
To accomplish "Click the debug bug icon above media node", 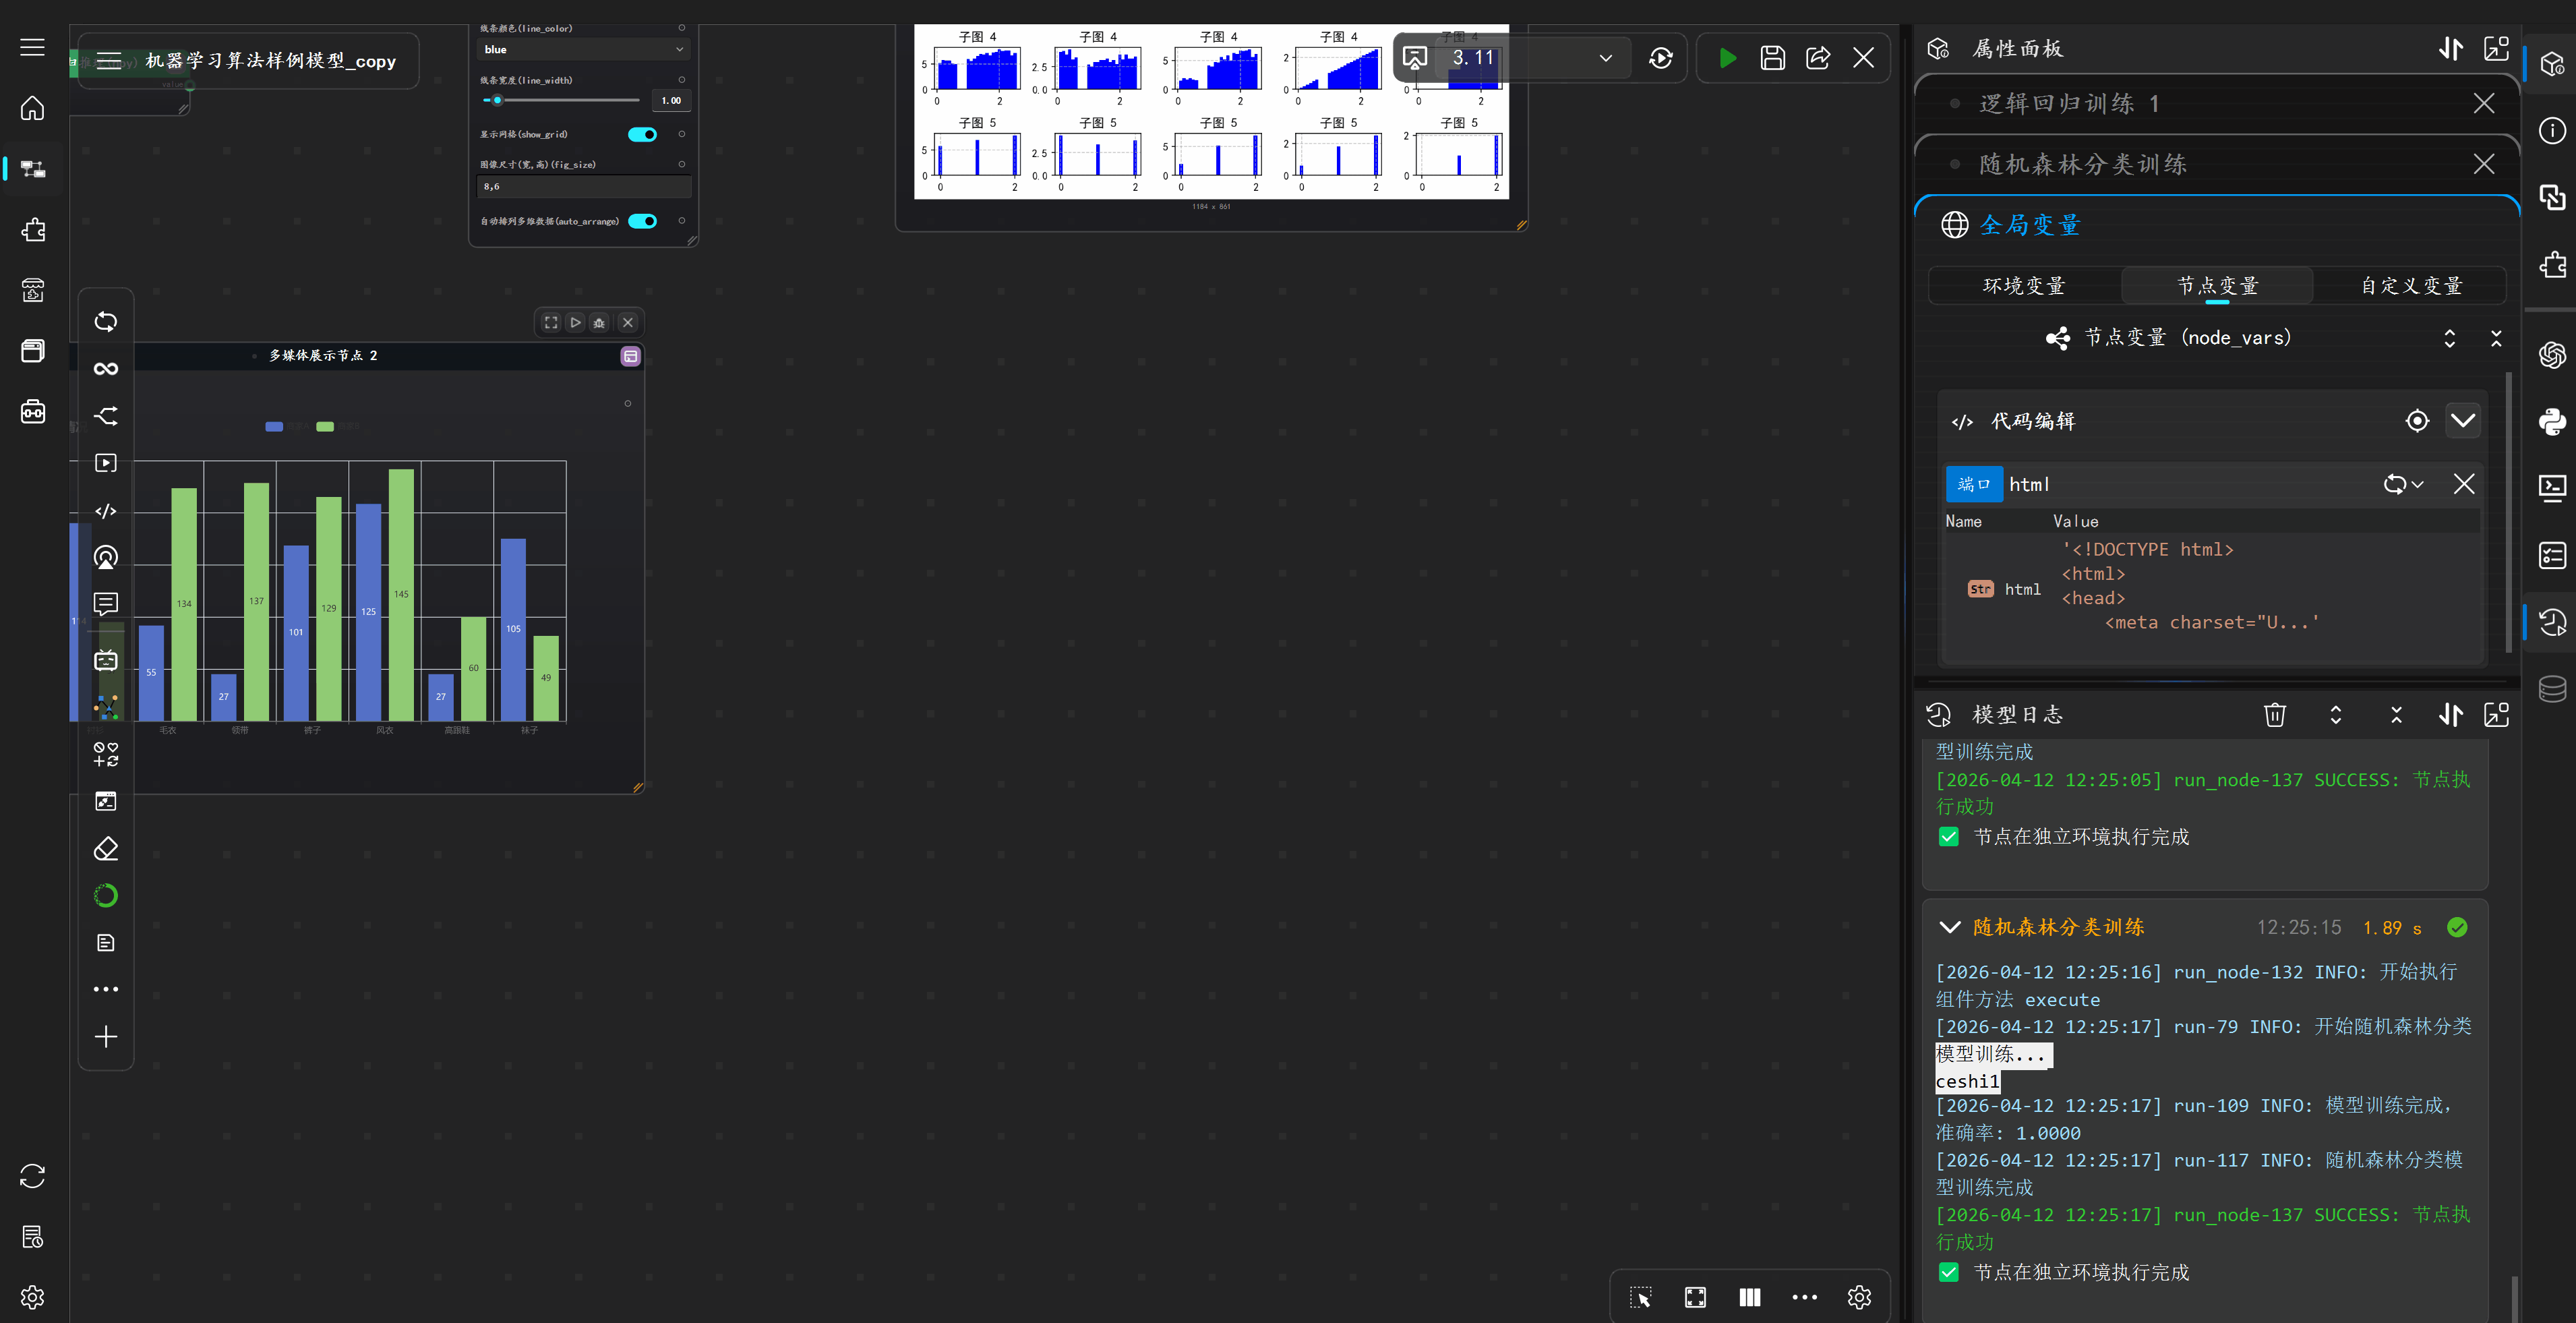I will pyautogui.click(x=599, y=322).
